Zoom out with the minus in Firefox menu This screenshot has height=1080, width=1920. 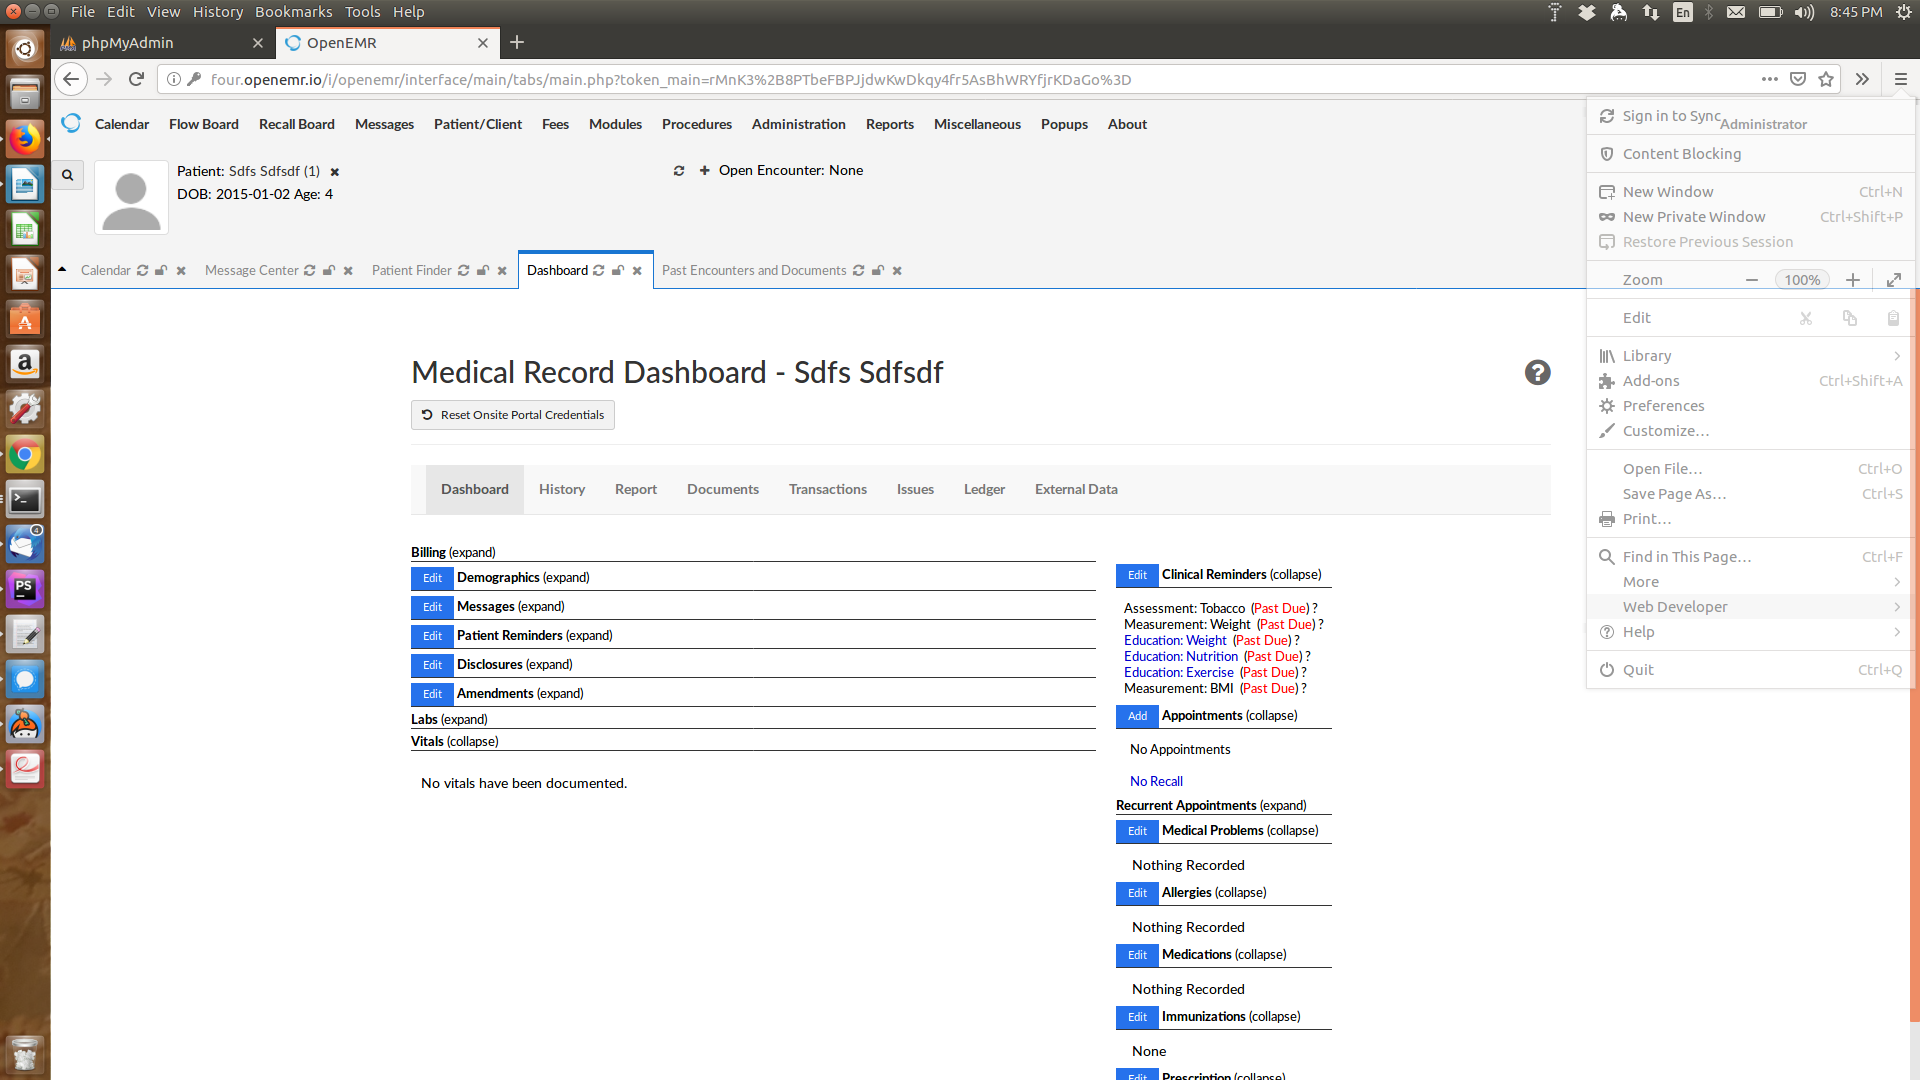1752,280
